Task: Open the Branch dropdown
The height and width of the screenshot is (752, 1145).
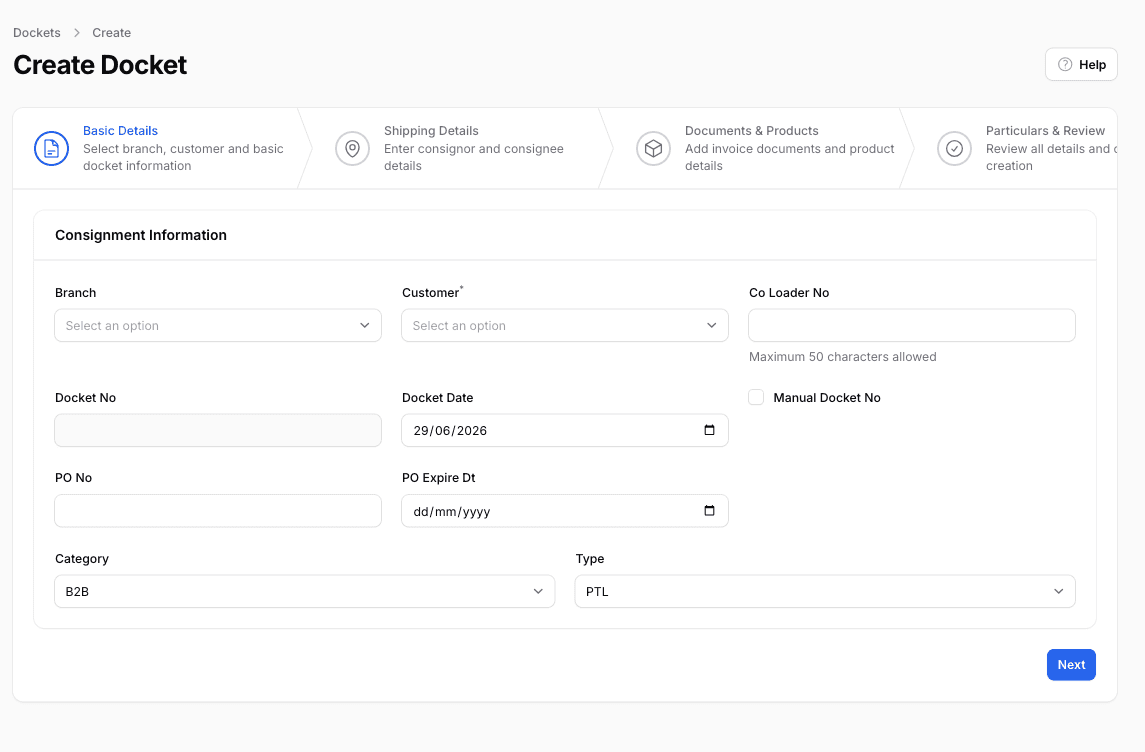Action: click(218, 326)
